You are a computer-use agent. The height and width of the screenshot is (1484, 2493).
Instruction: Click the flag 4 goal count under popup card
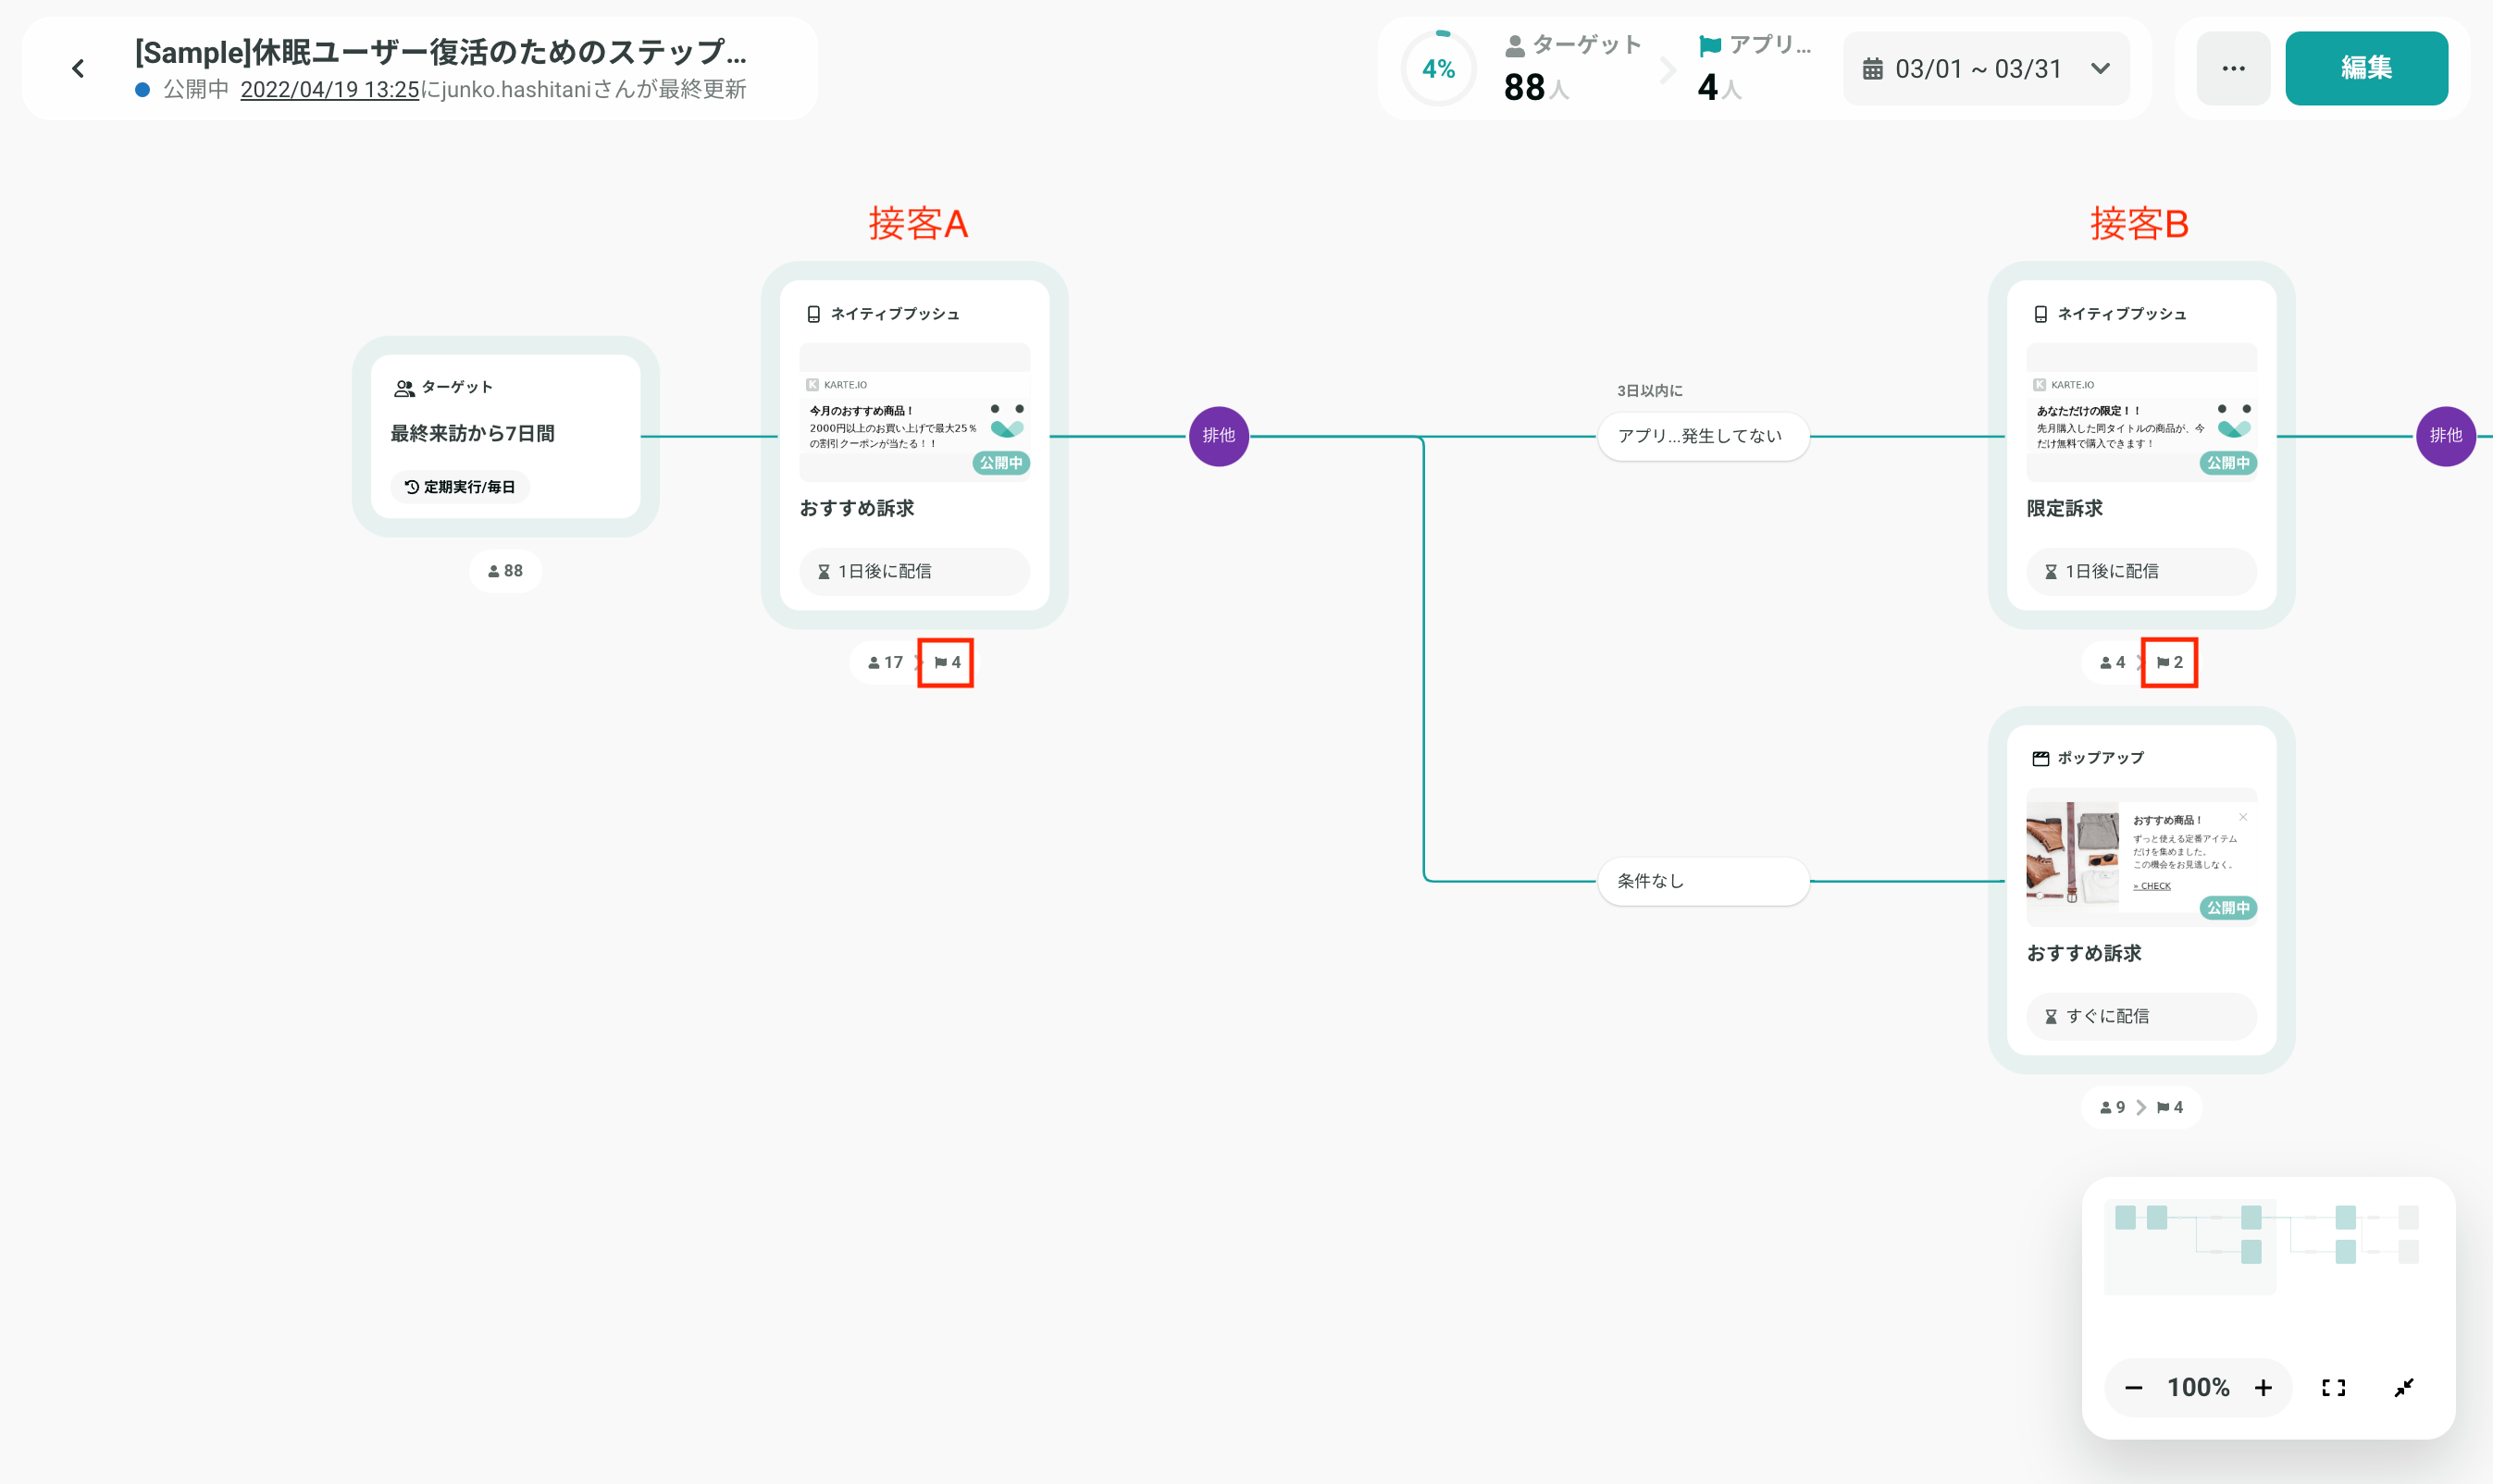[x=2169, y=1107]
